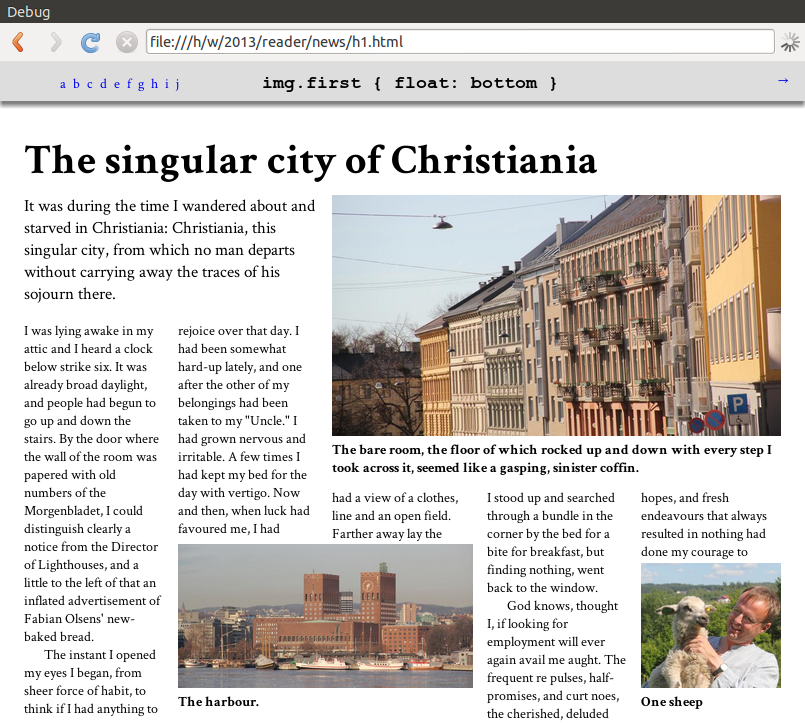This screenshot has height=723, width=805.
Task: Click the loading spinner icon beside the address bar
Action: coord(790,42)
